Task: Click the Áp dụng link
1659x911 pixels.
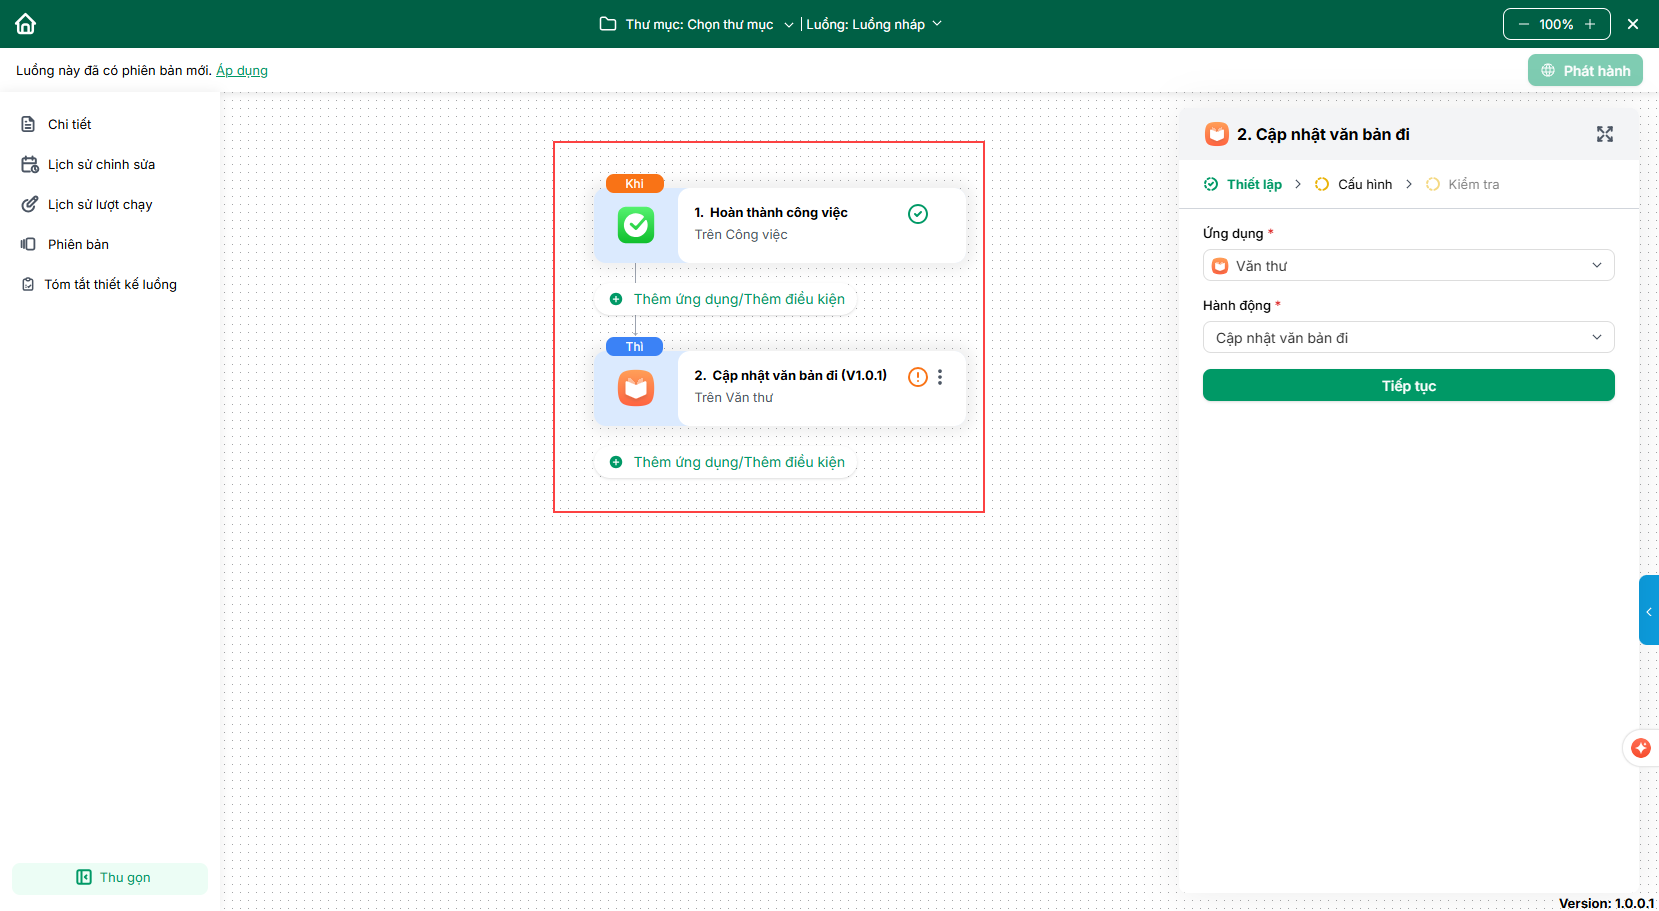Action: point(242,71)
